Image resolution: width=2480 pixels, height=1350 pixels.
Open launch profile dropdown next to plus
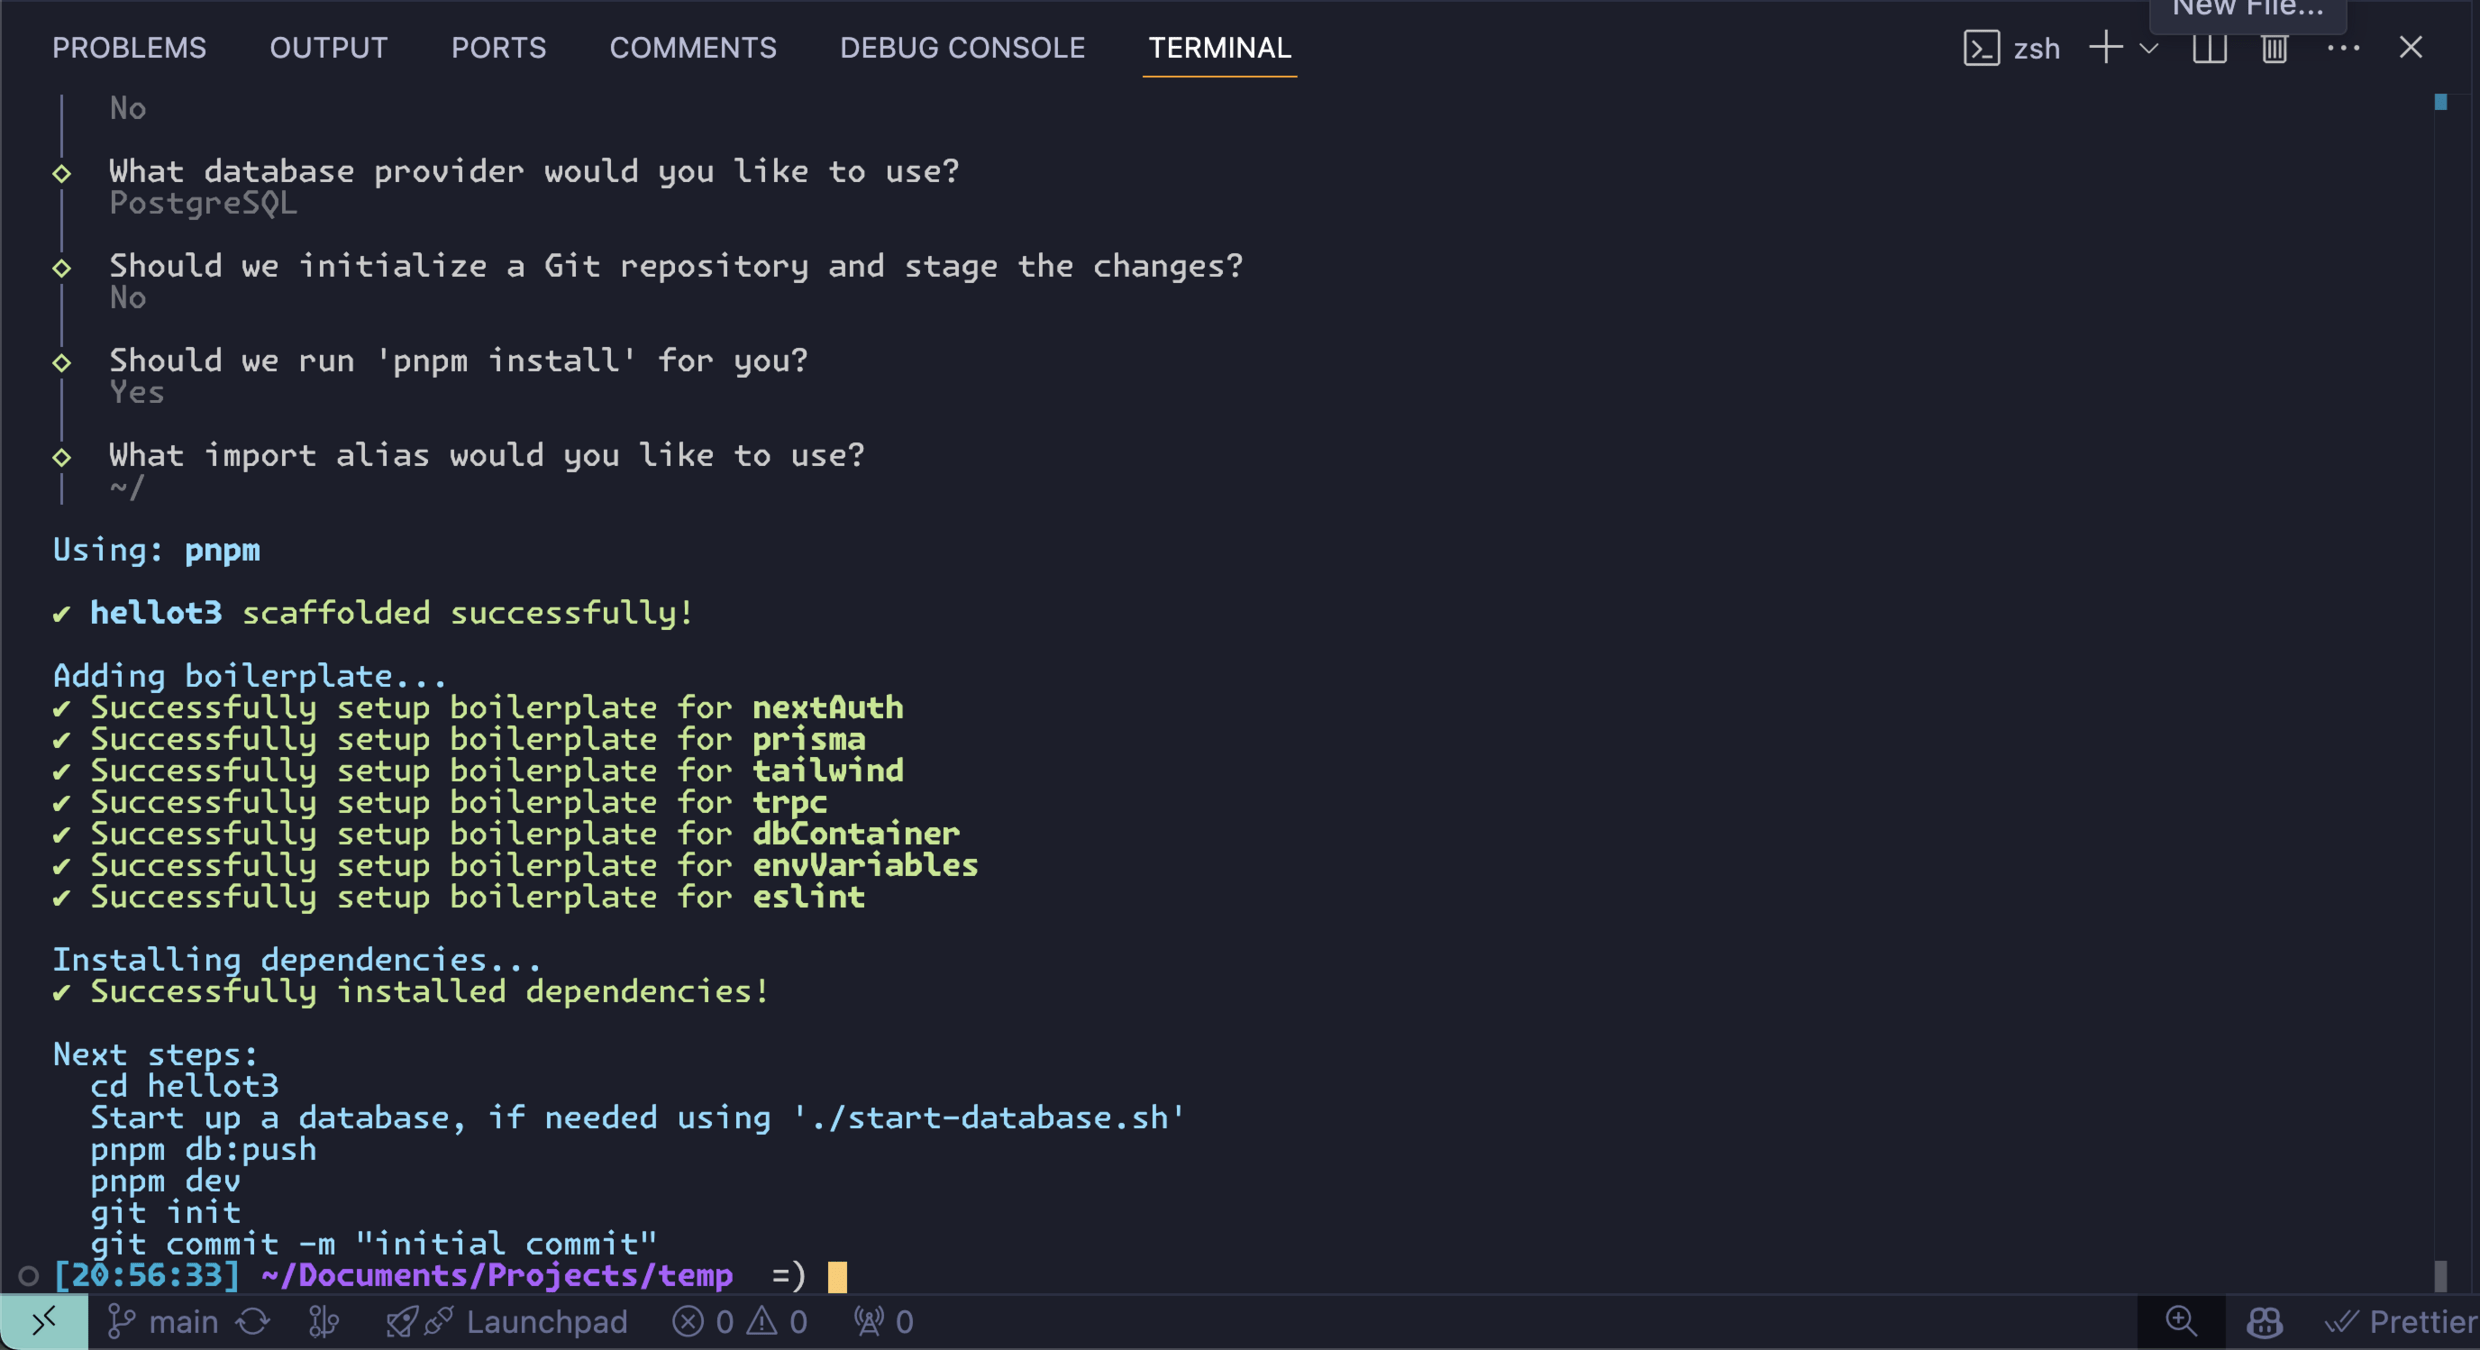click(2149, 47)
